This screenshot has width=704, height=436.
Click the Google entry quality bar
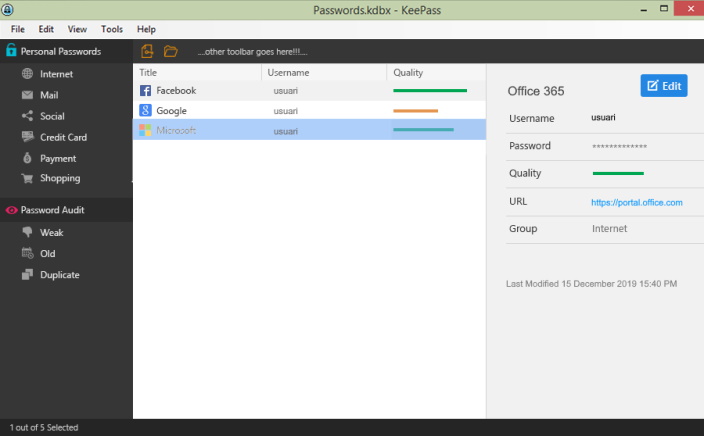click(416, 110)
